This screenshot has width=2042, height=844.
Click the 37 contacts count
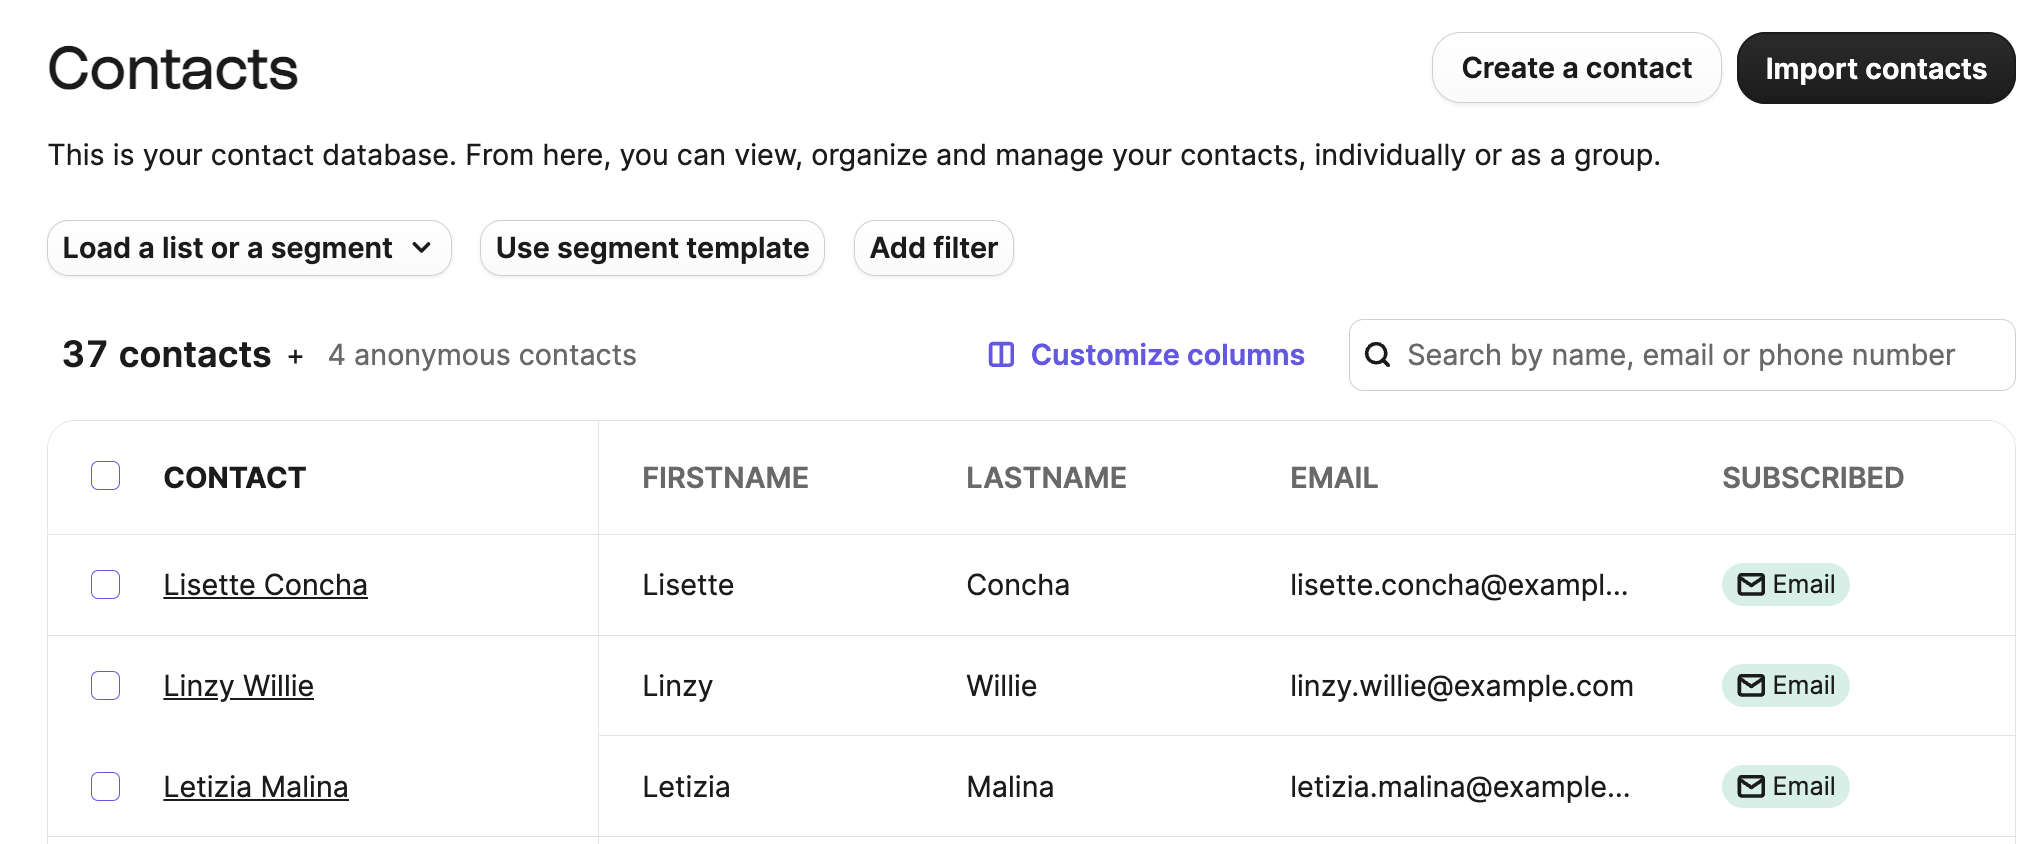[167, 355]
